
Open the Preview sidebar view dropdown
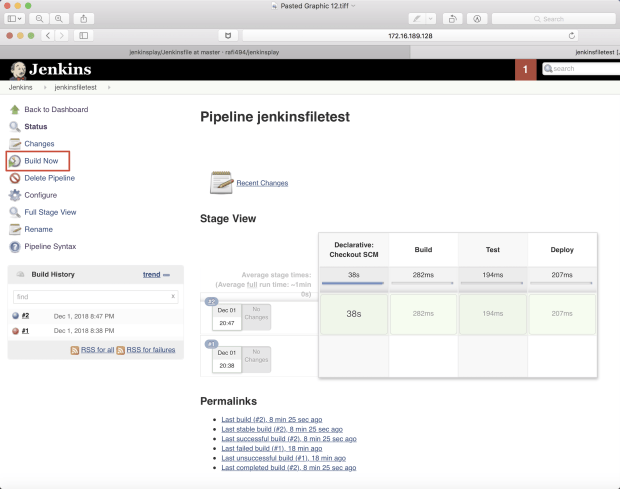pos(15,19)
